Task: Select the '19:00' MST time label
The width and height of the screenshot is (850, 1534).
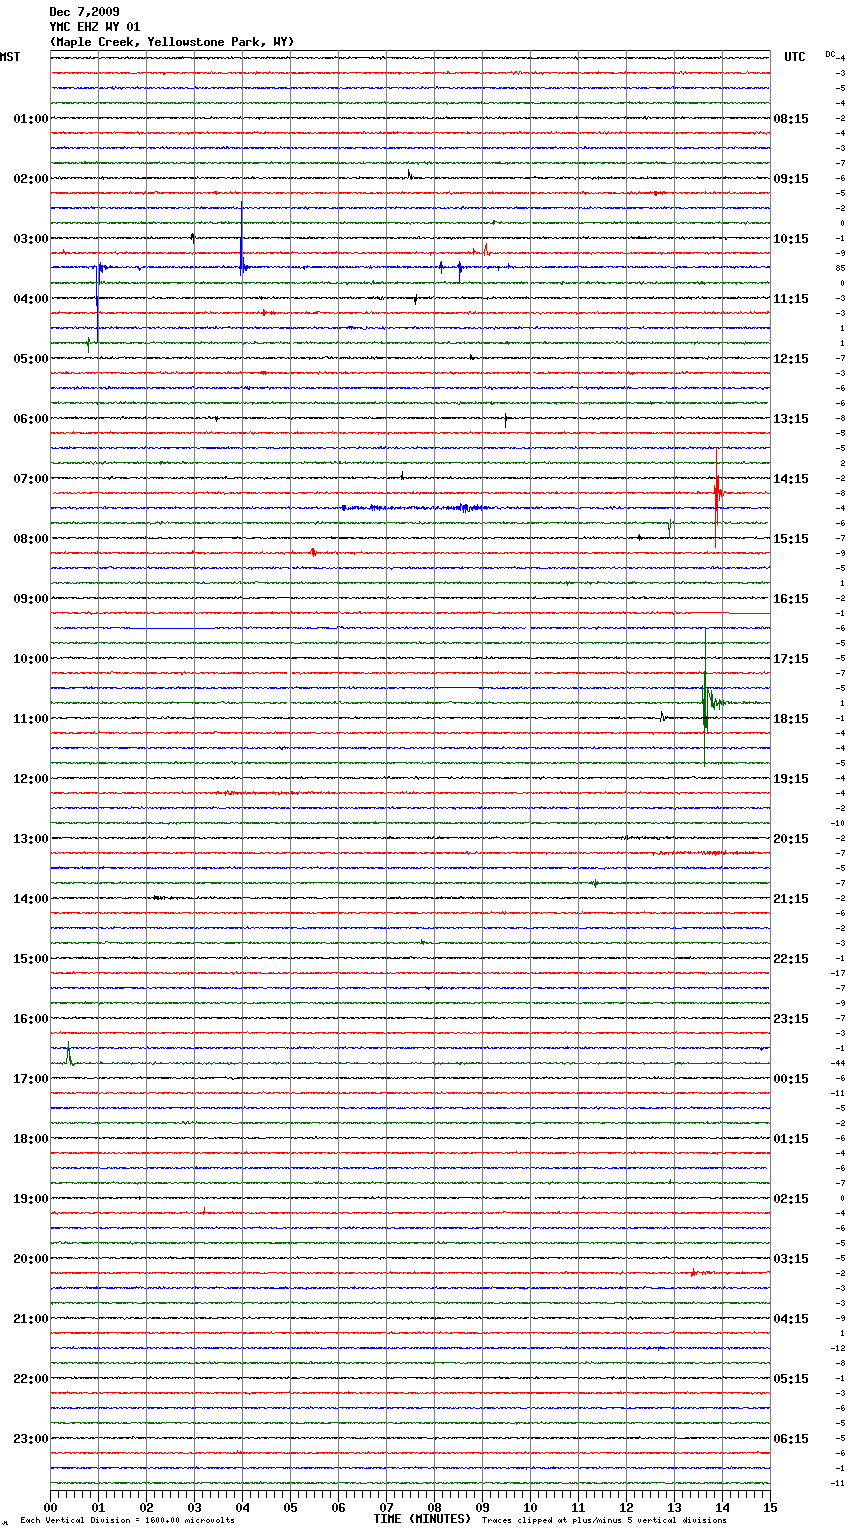Action: coord(31,1199)
